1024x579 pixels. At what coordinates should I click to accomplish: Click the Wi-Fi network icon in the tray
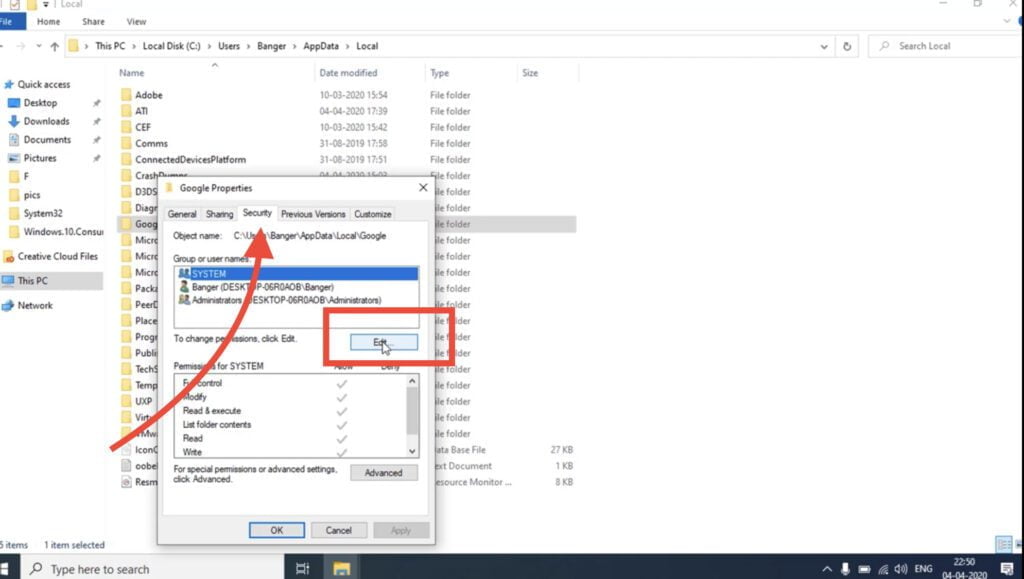pos(883,567)
